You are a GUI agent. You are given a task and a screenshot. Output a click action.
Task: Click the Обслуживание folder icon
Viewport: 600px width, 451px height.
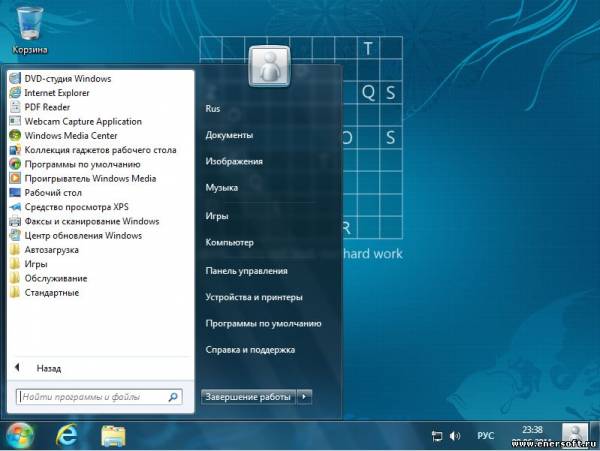pos(15,278)
